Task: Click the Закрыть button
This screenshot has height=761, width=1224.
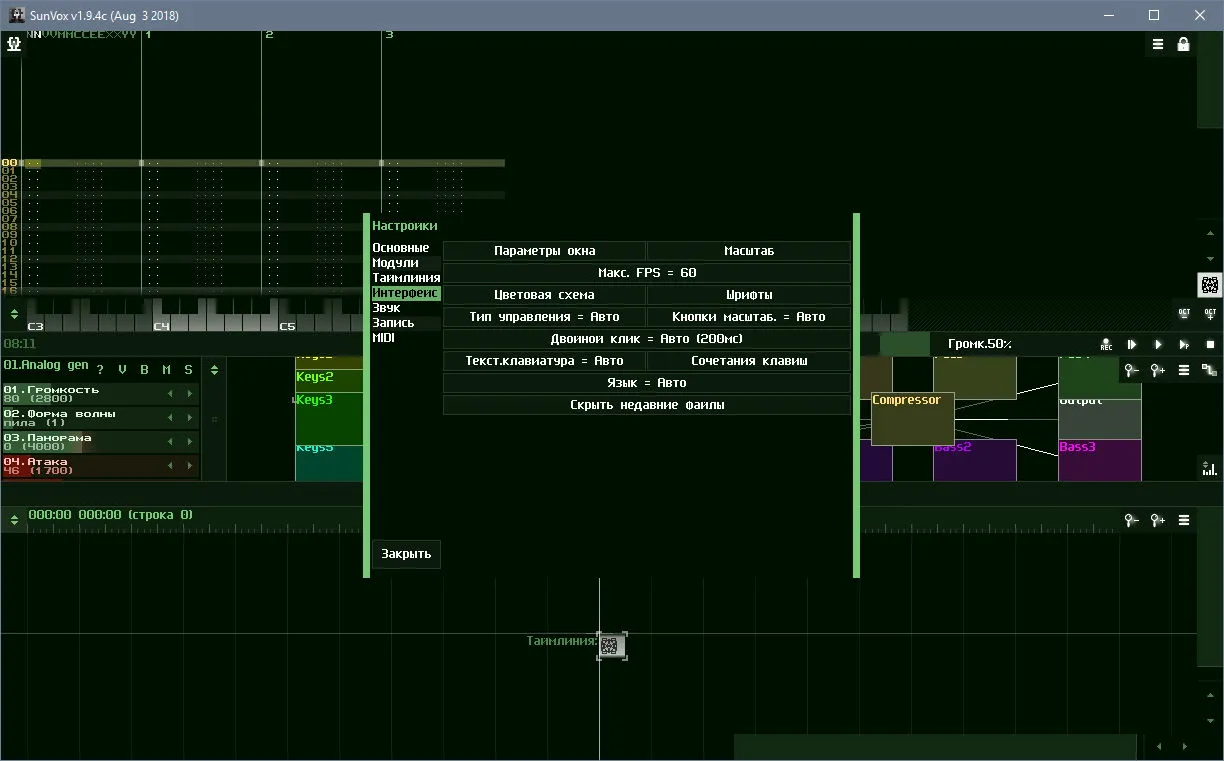Action: point(406,554)
